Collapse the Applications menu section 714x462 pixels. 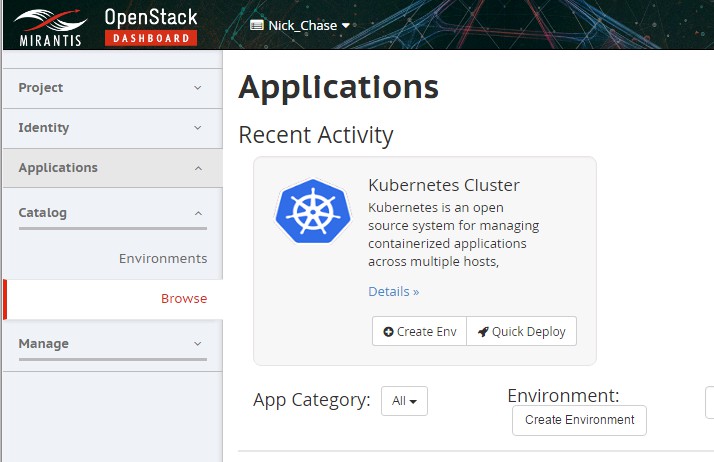(x=112, y=168)
